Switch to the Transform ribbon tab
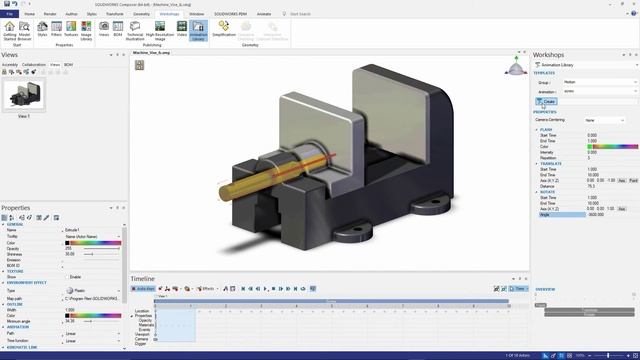This screenshot has width=640, height=360. 115,14
